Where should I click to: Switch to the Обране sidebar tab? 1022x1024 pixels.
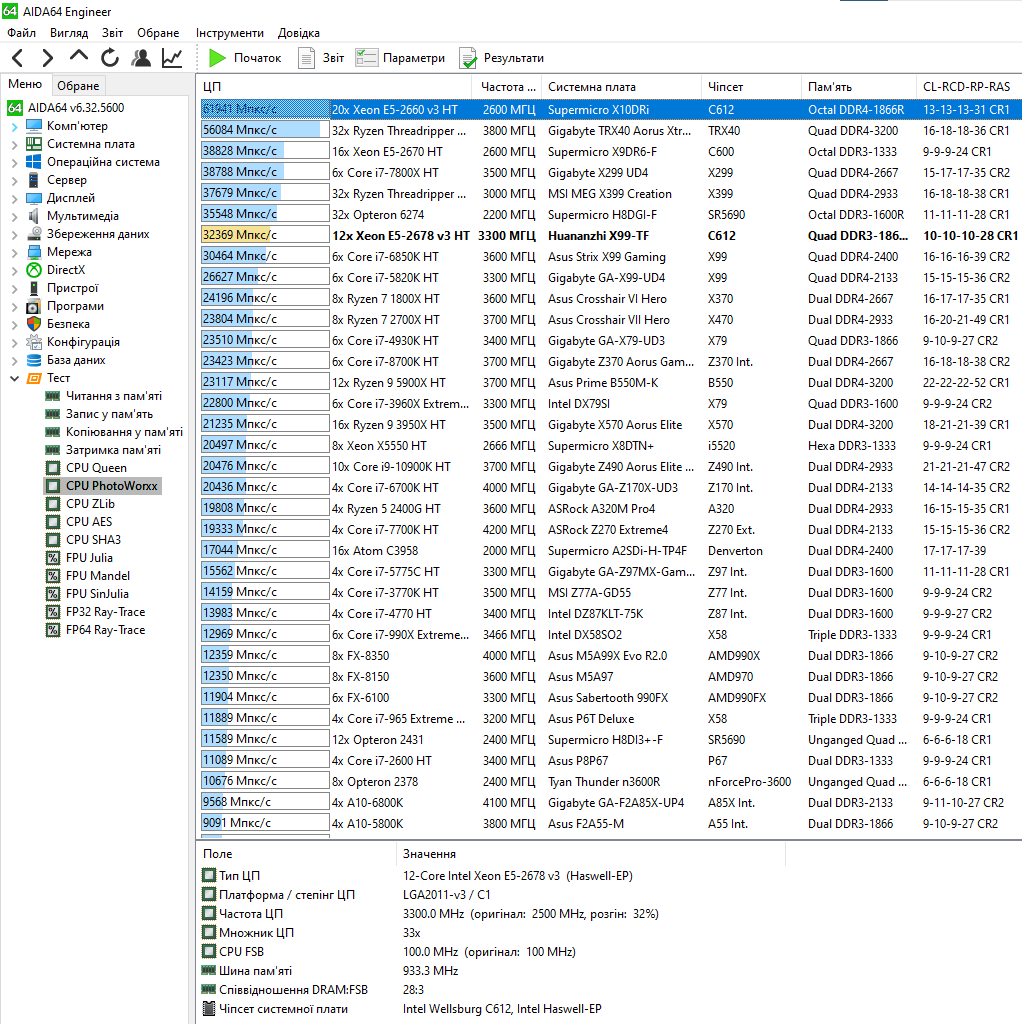pos(78,86)
